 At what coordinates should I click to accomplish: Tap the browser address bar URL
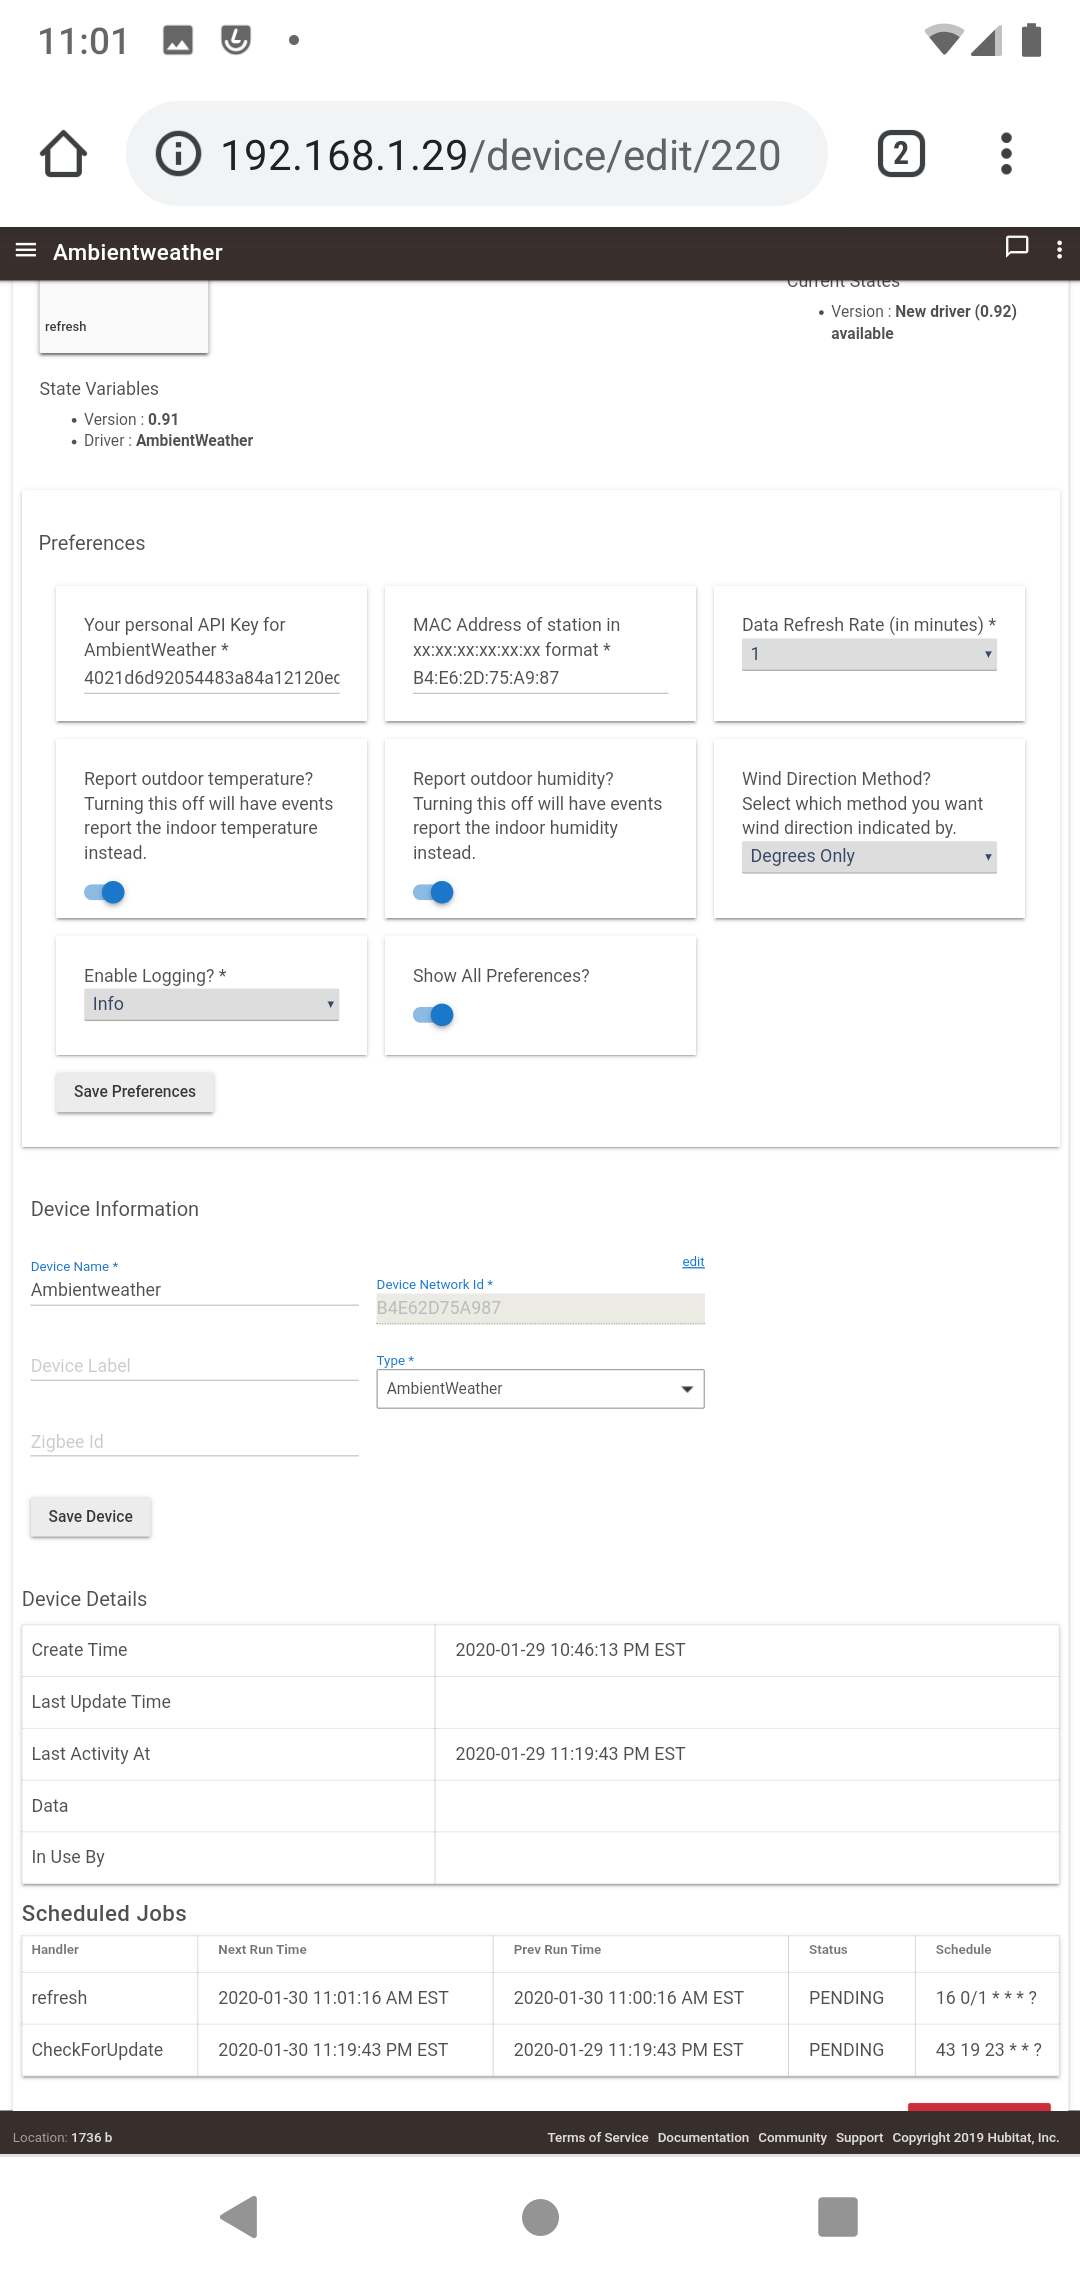pos(500,155)
